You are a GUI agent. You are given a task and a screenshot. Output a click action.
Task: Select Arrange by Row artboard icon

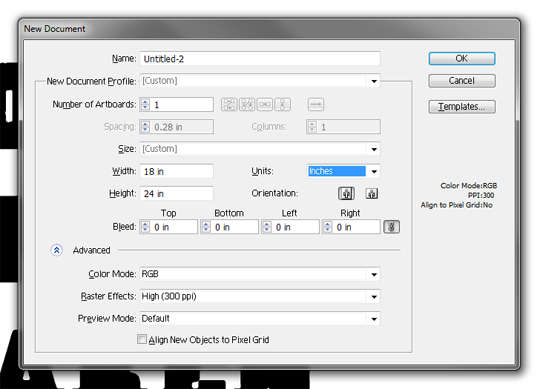(x=264, y=104)
